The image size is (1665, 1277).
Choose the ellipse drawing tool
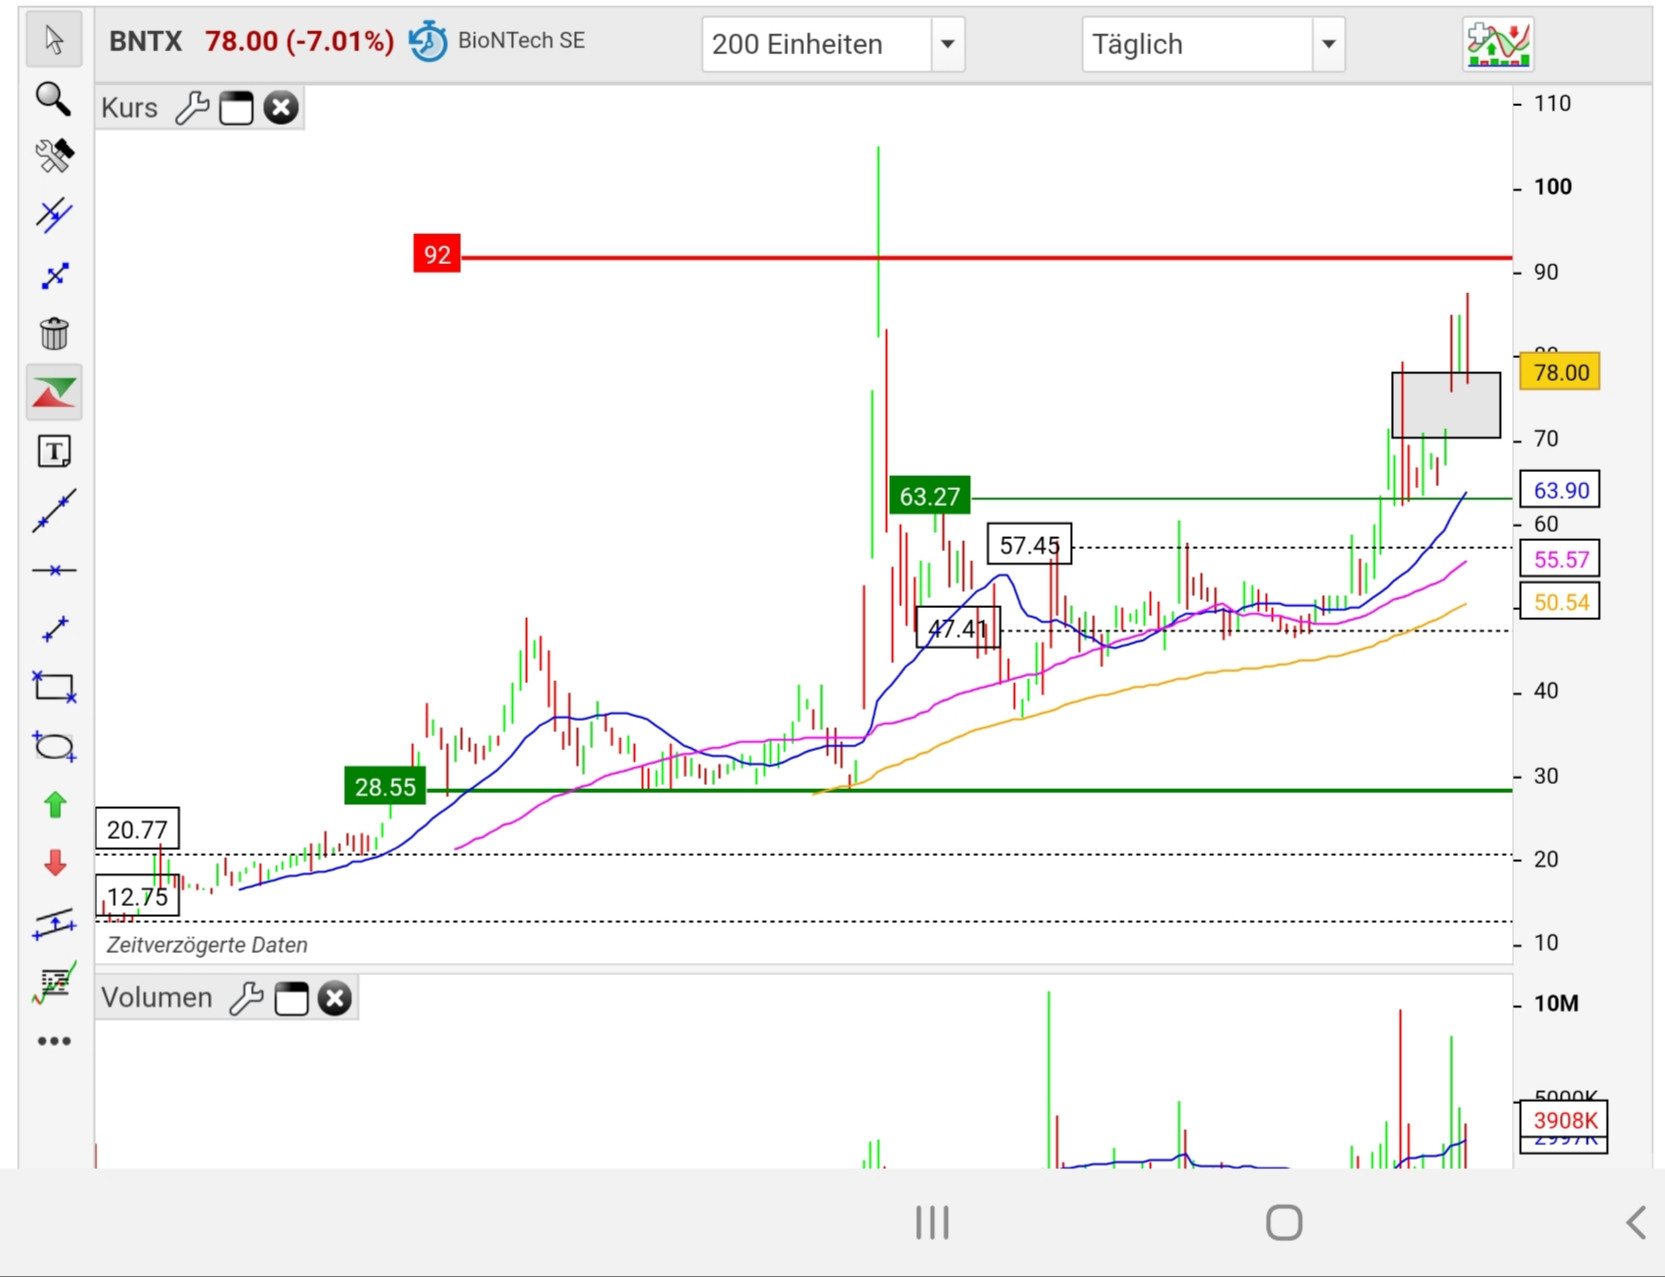pos(54,746)
